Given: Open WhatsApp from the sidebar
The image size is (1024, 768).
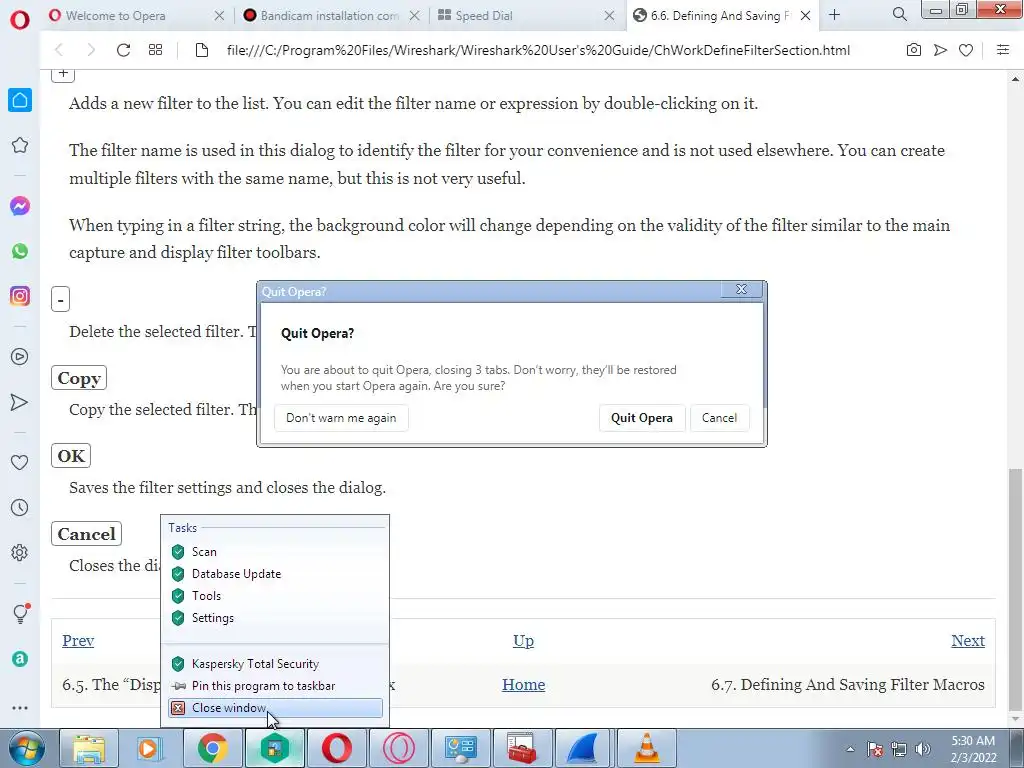Looking at the screenshot, I should 20,251.
